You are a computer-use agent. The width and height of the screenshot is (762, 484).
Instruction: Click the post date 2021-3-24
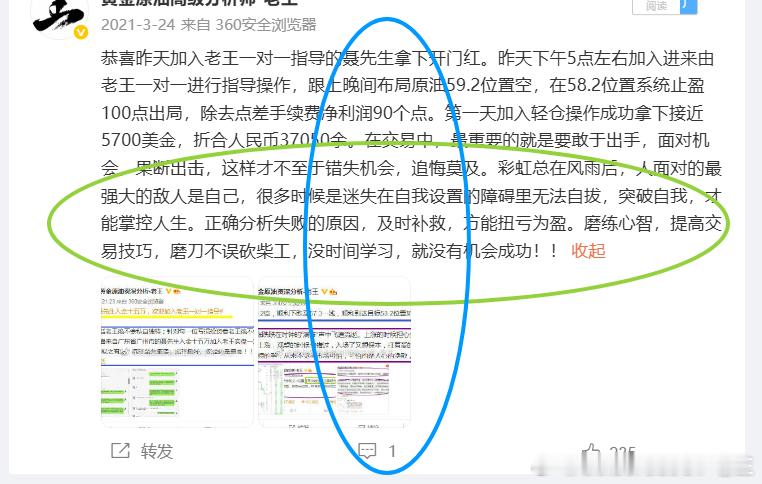(138, 24)
